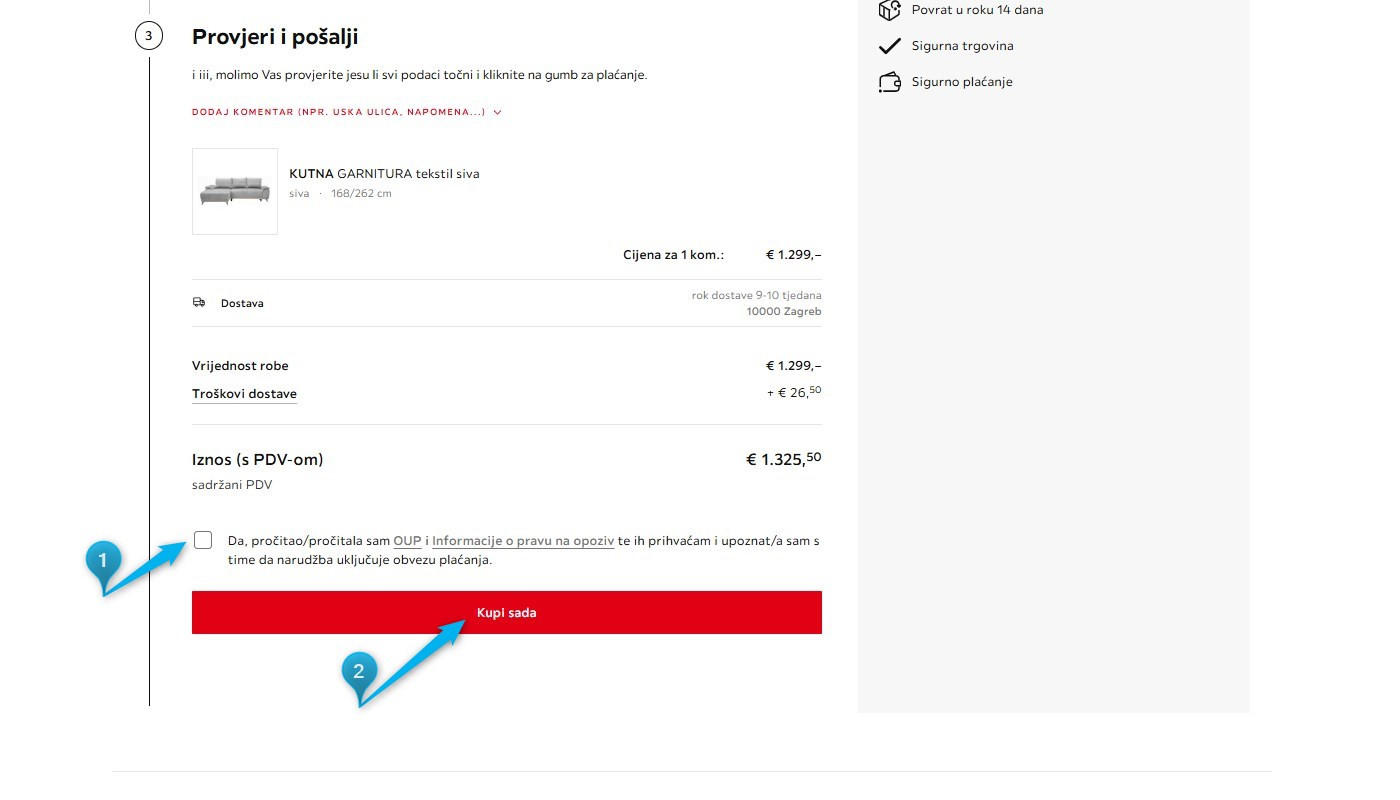Screen dimensions: 1400x800
Task: Click the secure shop checkmark icon
Action: [889, 46]
